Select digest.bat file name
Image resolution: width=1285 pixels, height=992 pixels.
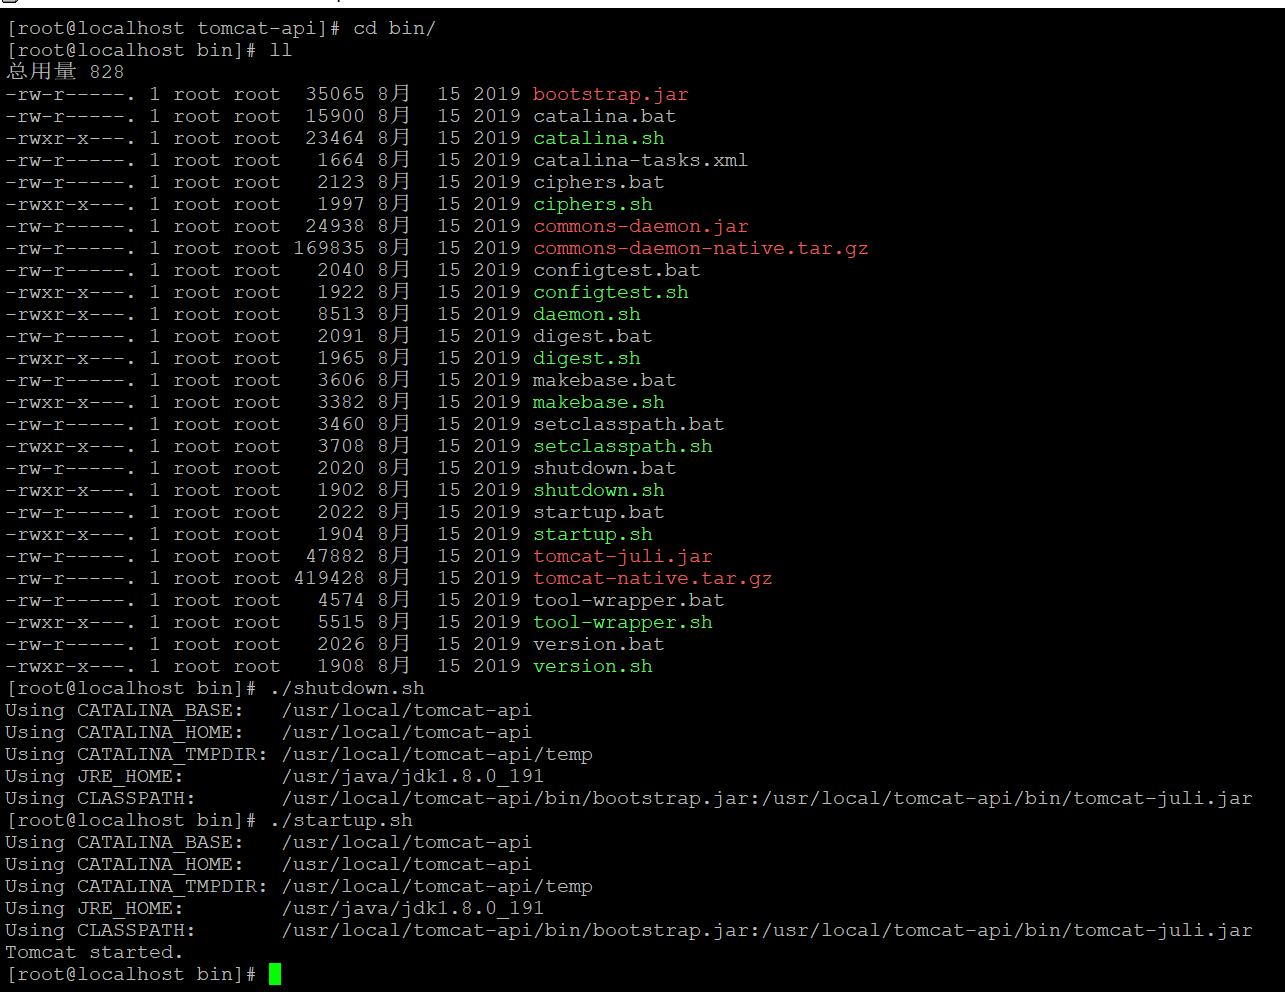(x=592, y=336)
